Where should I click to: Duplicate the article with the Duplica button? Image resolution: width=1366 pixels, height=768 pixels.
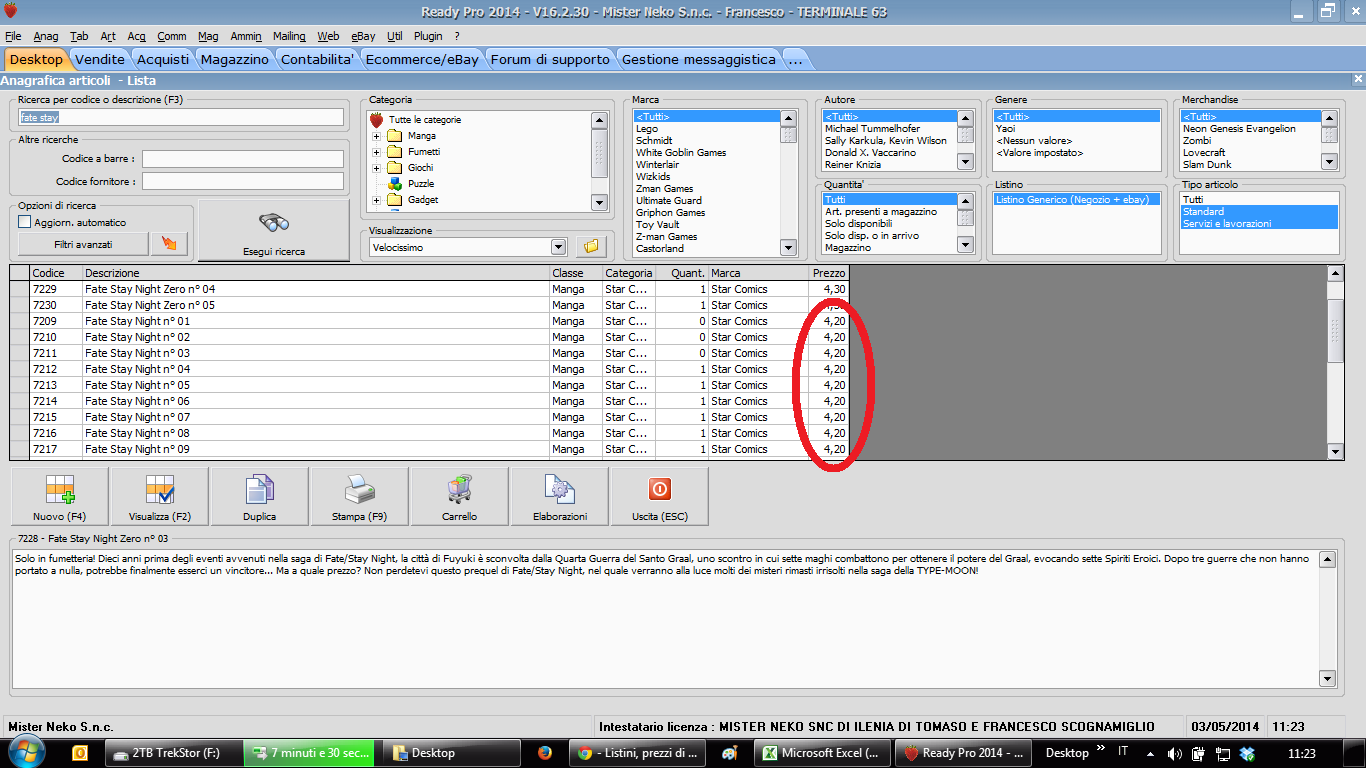(x=260, y=496)
